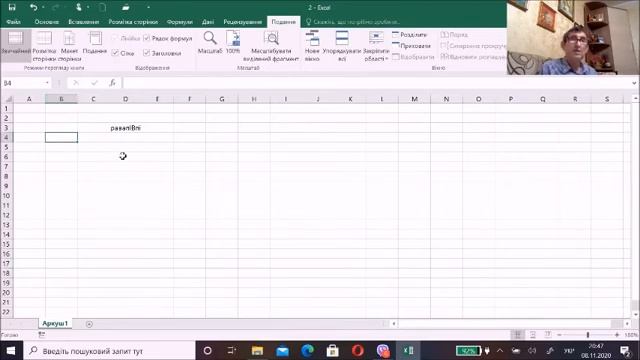Open the Windows Start menu
Screen dimensions: 640x360
[x=11, y=351]
